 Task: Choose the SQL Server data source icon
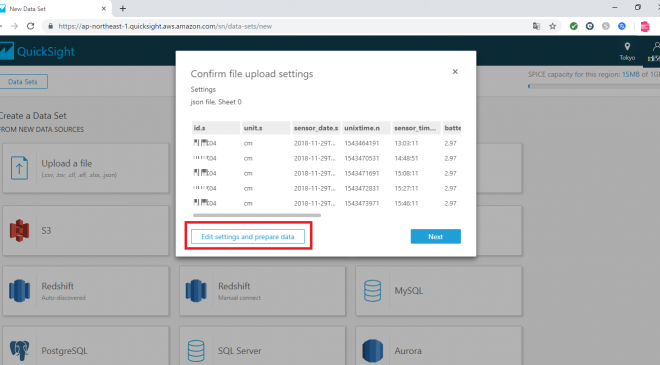(196, 351)
